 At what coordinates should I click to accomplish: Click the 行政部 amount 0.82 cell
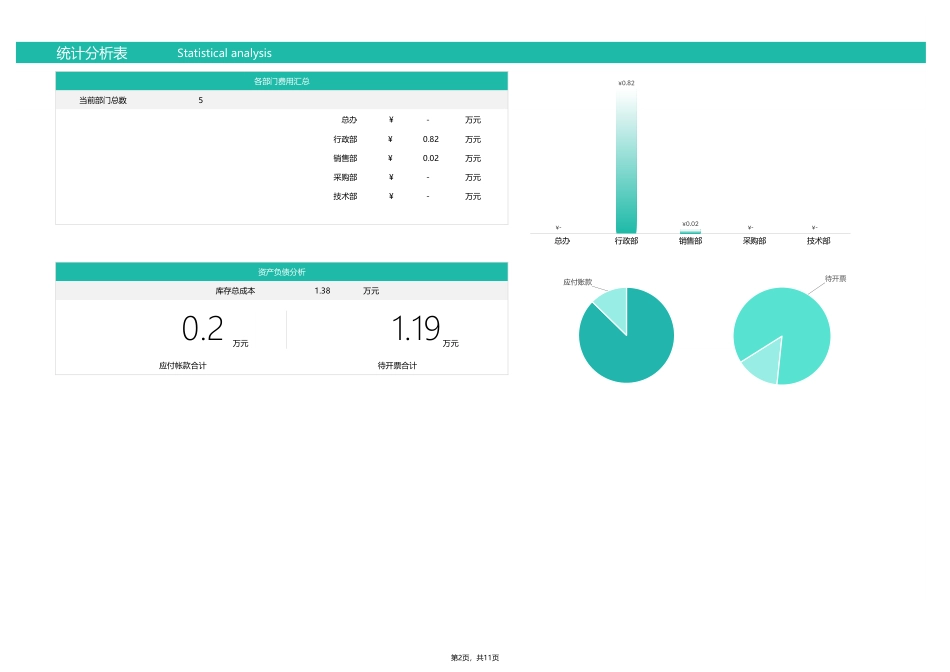pos(430,139)
